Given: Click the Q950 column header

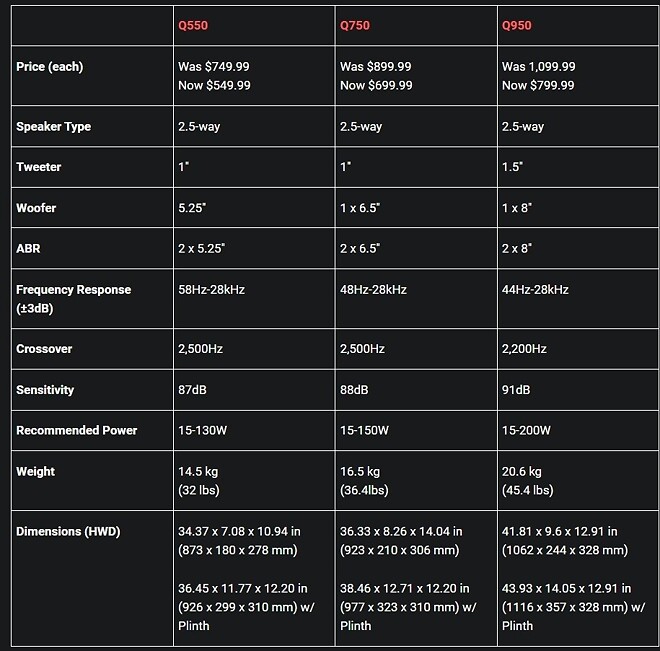Looking at the screenshot, I should (516, 25).
